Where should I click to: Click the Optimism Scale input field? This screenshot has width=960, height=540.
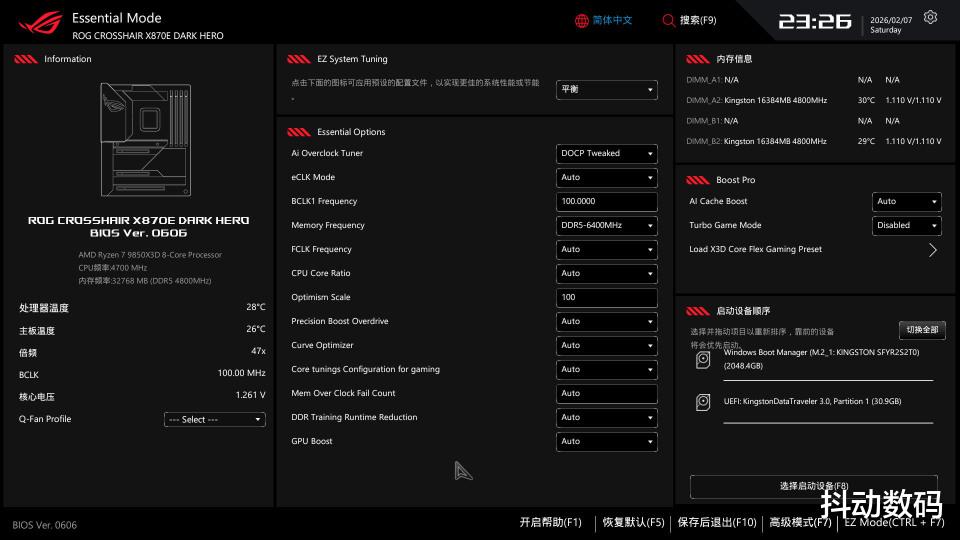(x=607, y=298)
